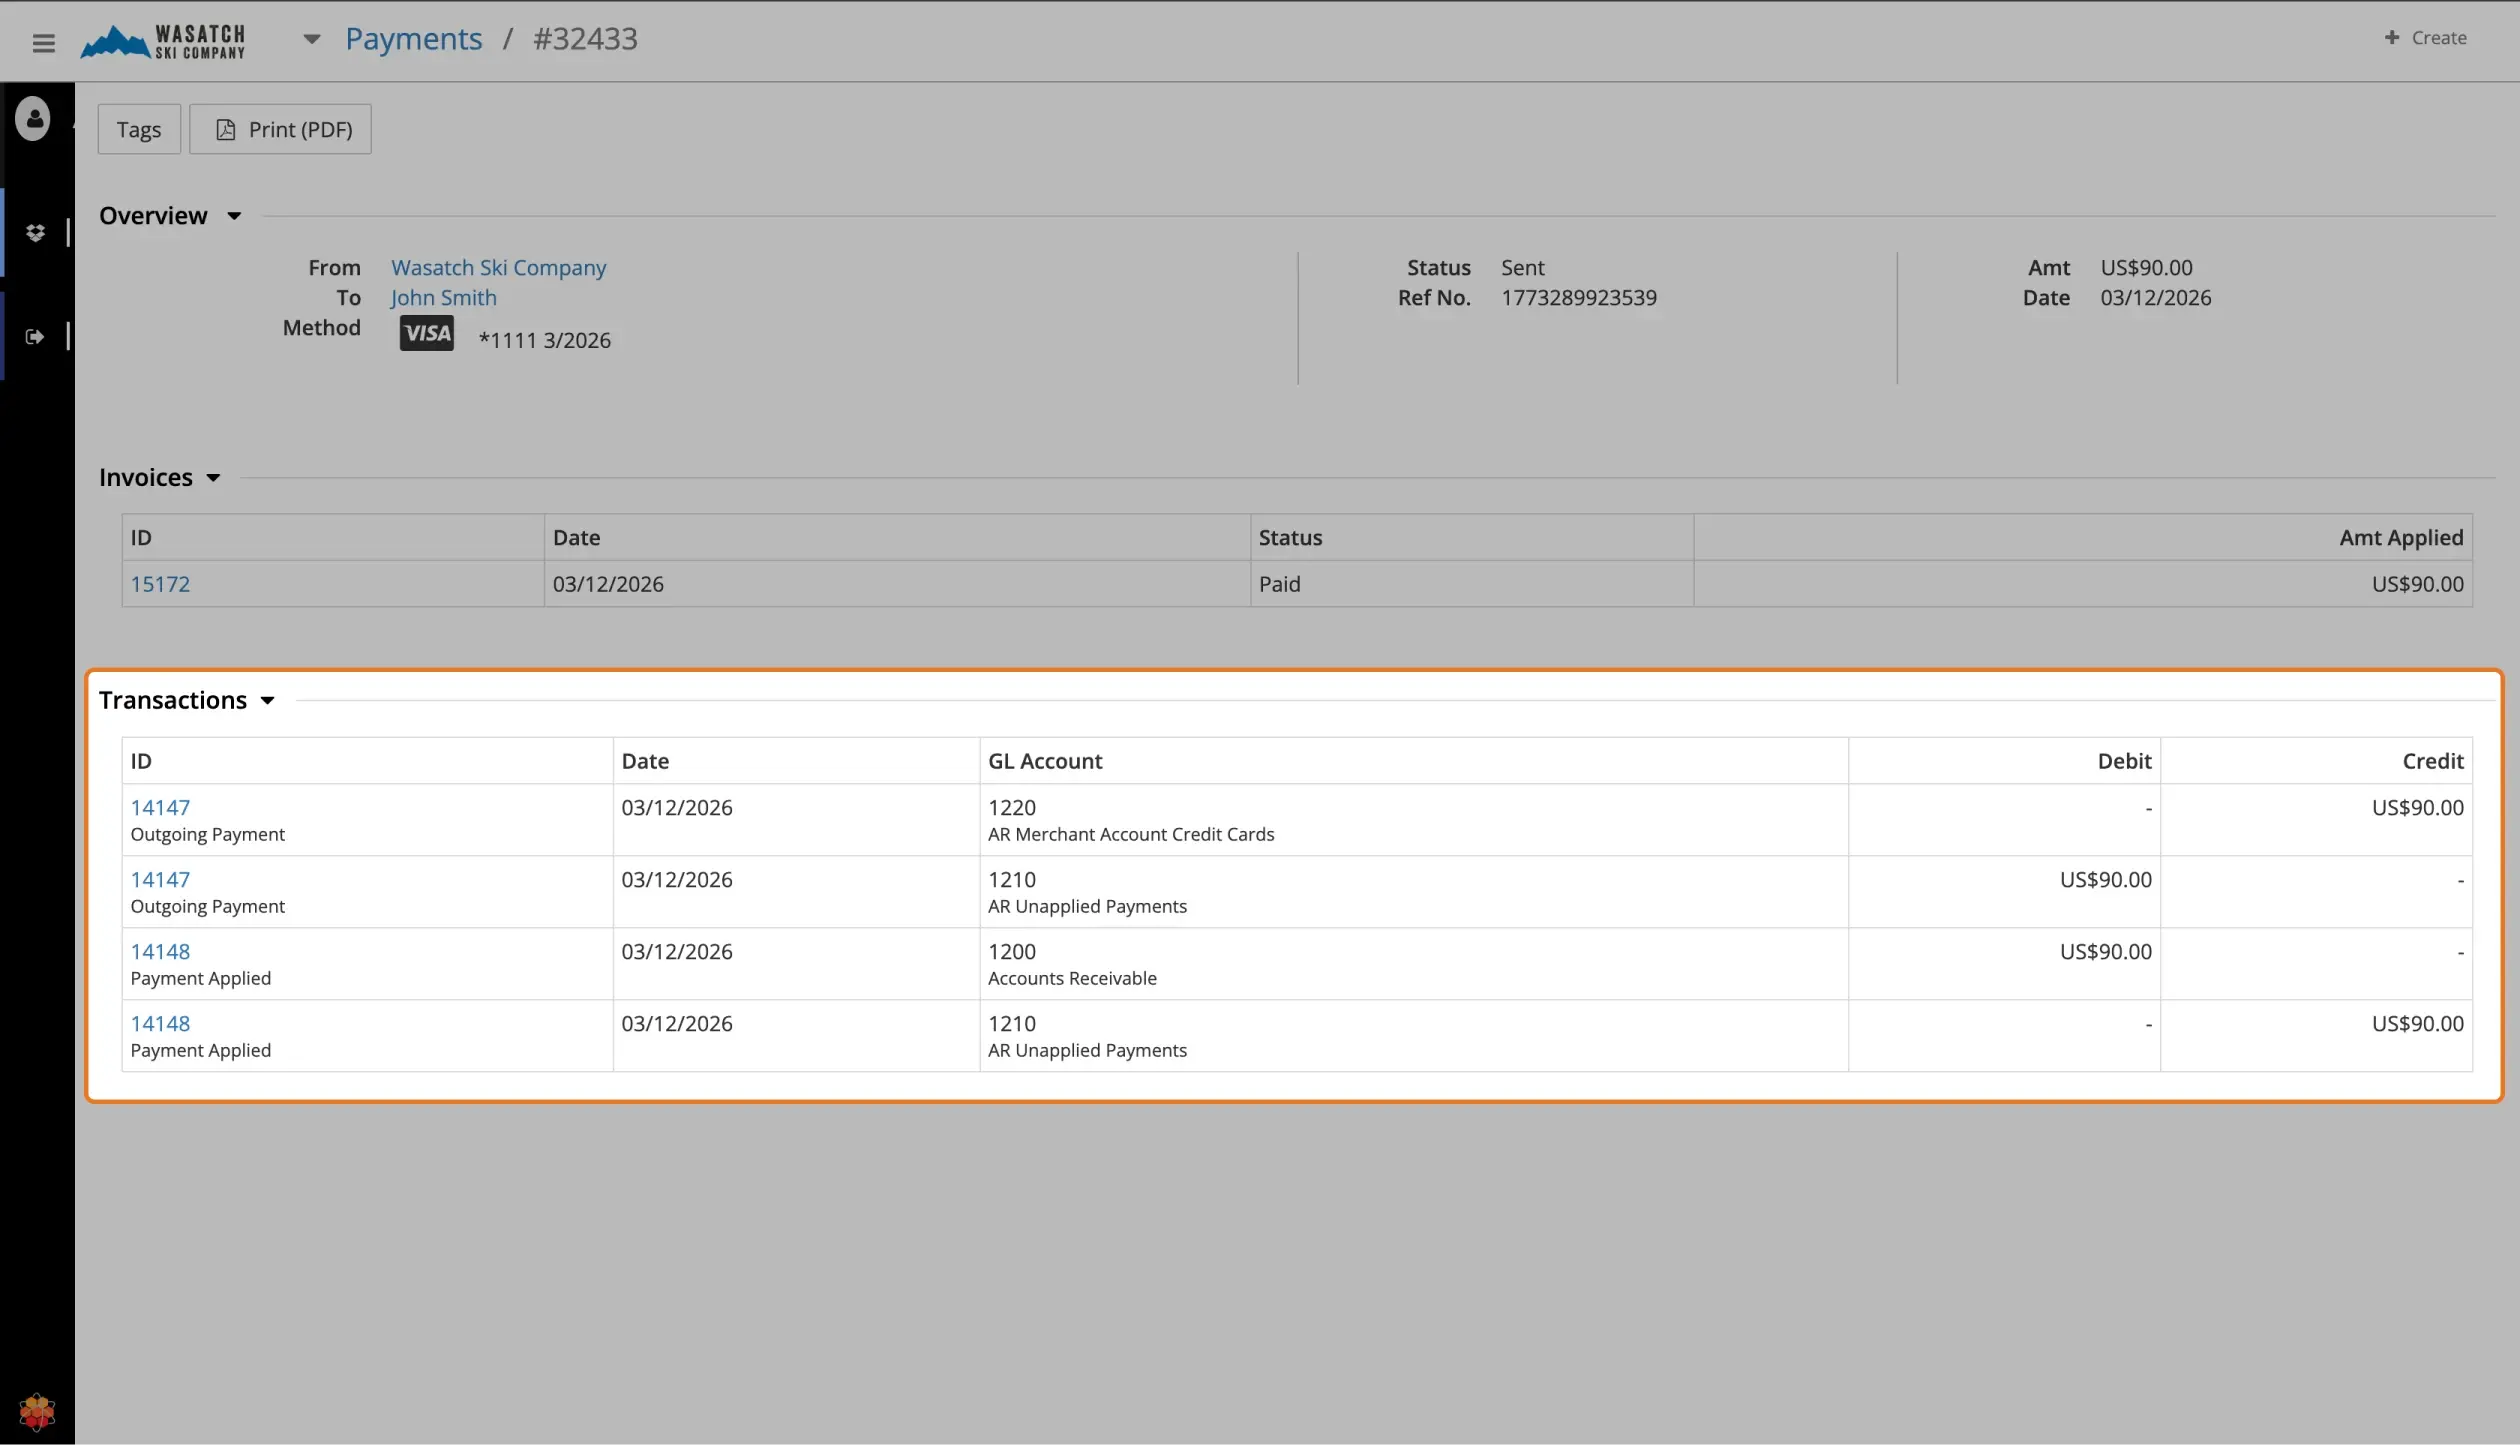Click the invoice date 03/12/2026 cell
Viewport: 2520px width, 1445px height.
pyautogui.click(x=897, y=584)
